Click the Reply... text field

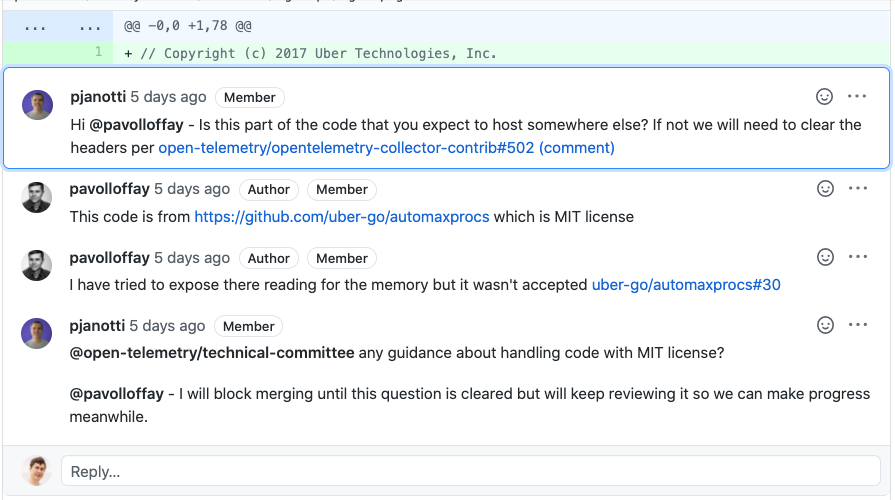[x=471, y=471]
